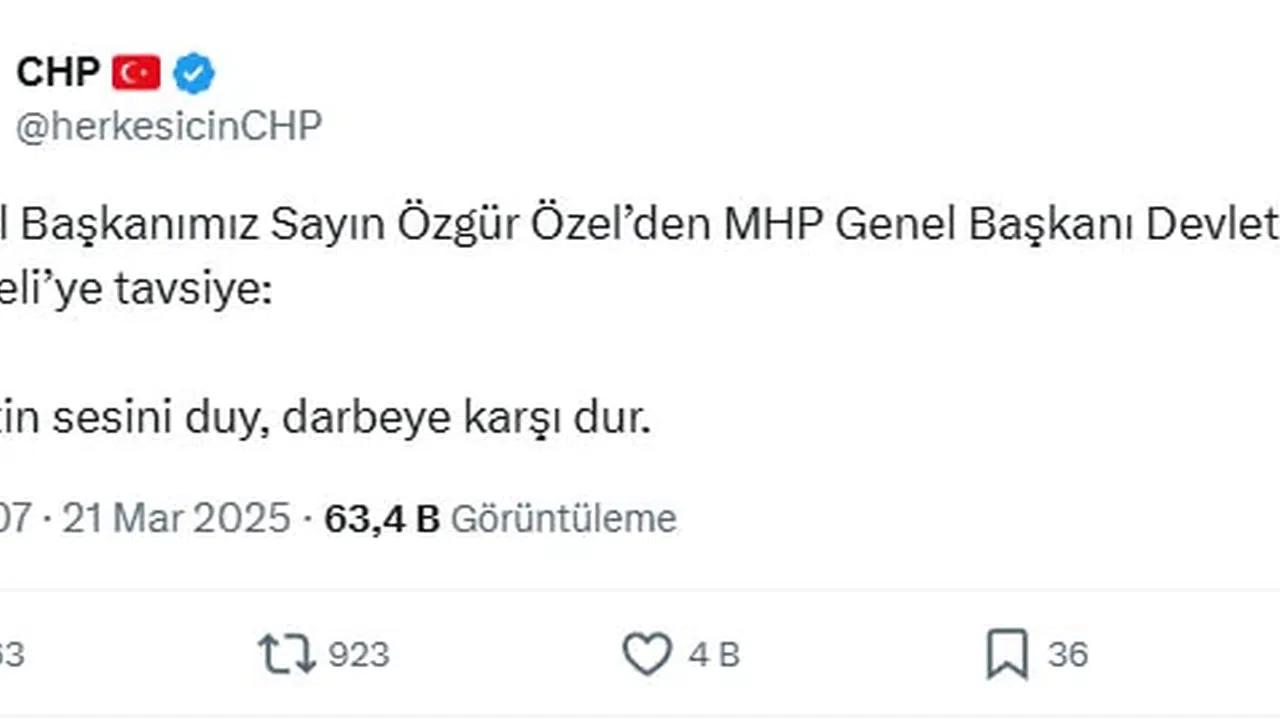This screenshot has width=1280, height=720.
Task: Click the 4 B likes count
Action: [x=714, y=655]
